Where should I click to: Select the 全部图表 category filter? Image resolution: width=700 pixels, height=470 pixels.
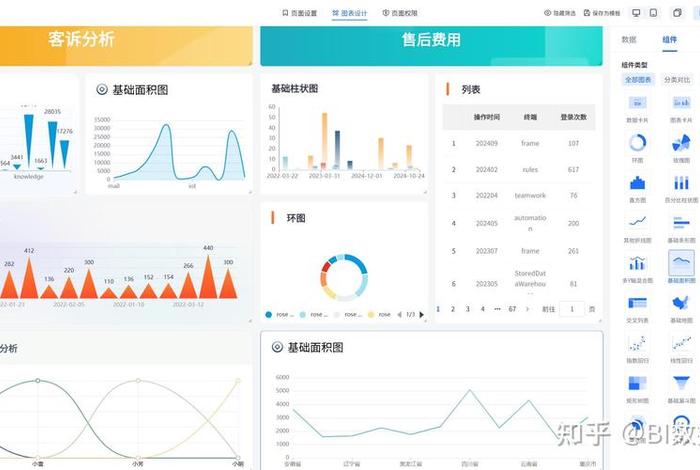pos(638,80)
